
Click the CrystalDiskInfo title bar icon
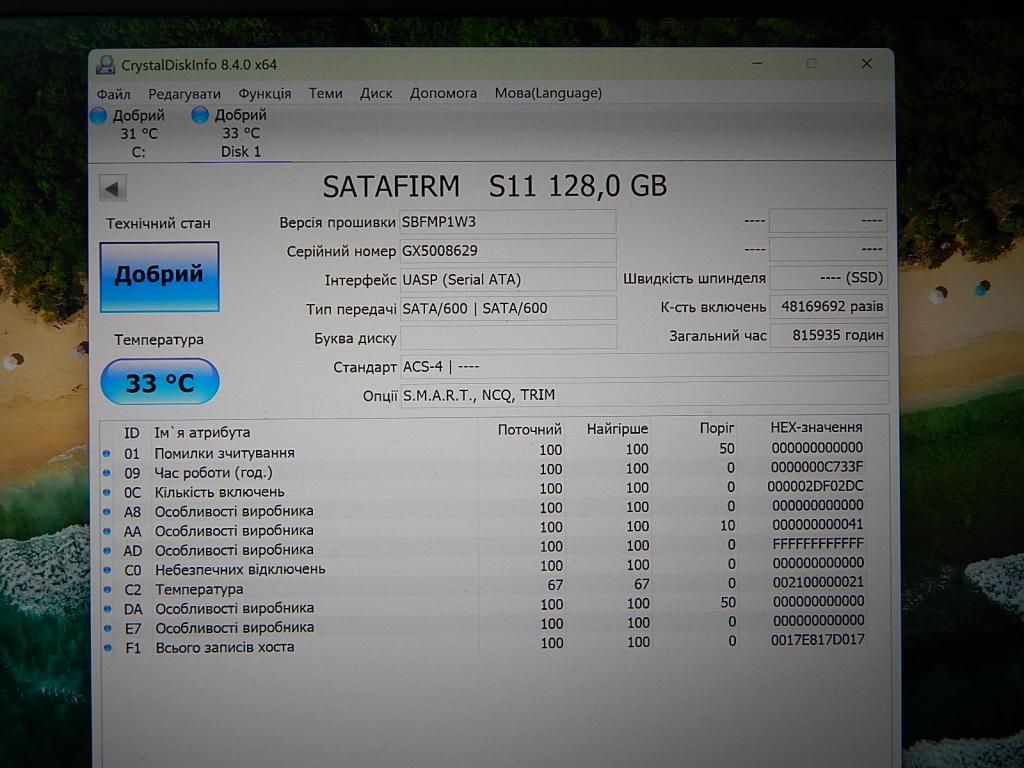point(105,65)
